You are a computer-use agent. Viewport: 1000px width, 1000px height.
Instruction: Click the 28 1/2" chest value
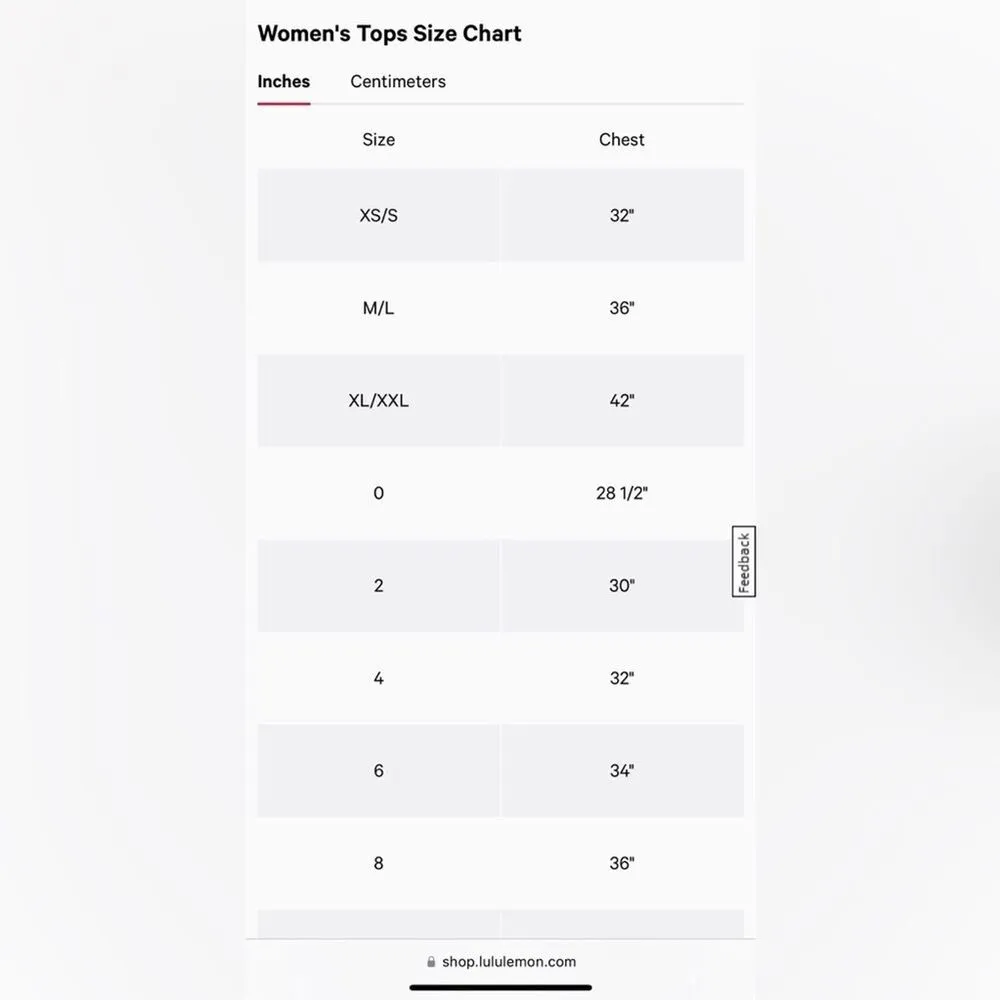tap(621, 493)
